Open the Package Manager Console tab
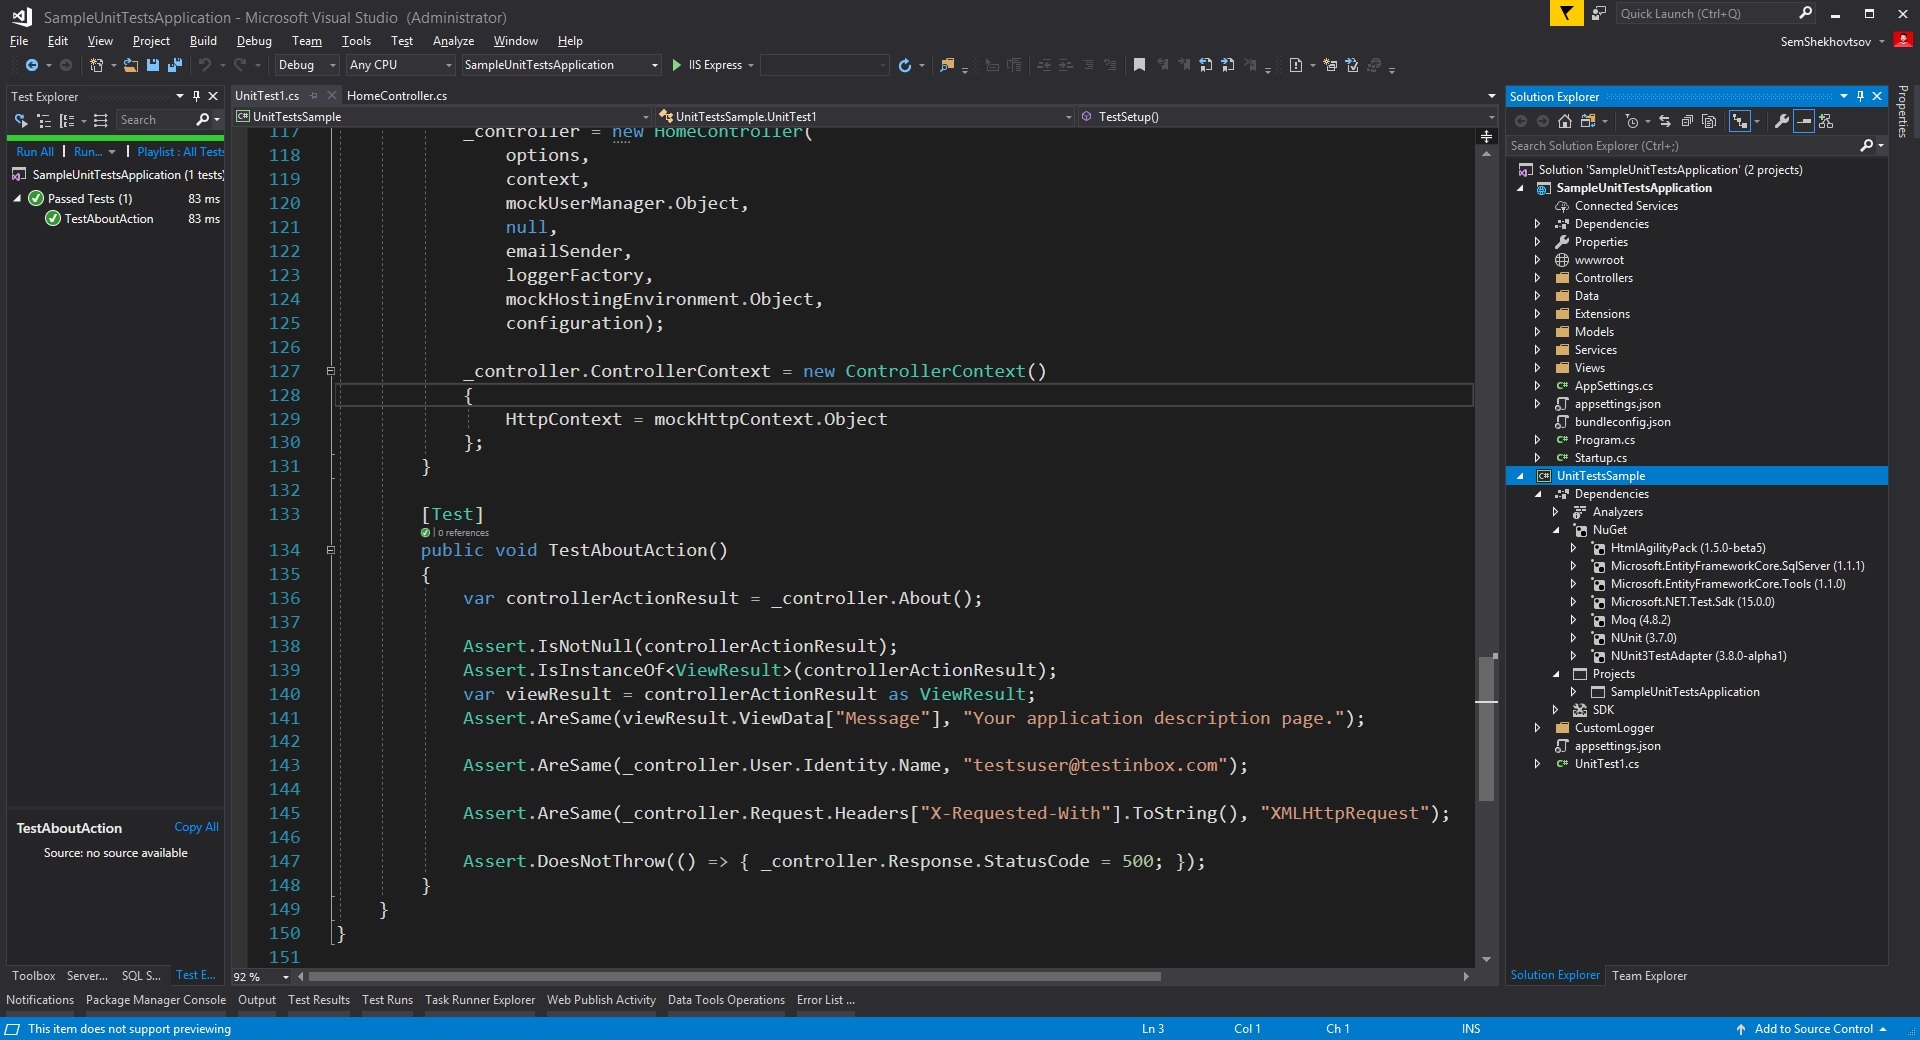This screenshot has height=1040, width=1920. [156, 1000]
